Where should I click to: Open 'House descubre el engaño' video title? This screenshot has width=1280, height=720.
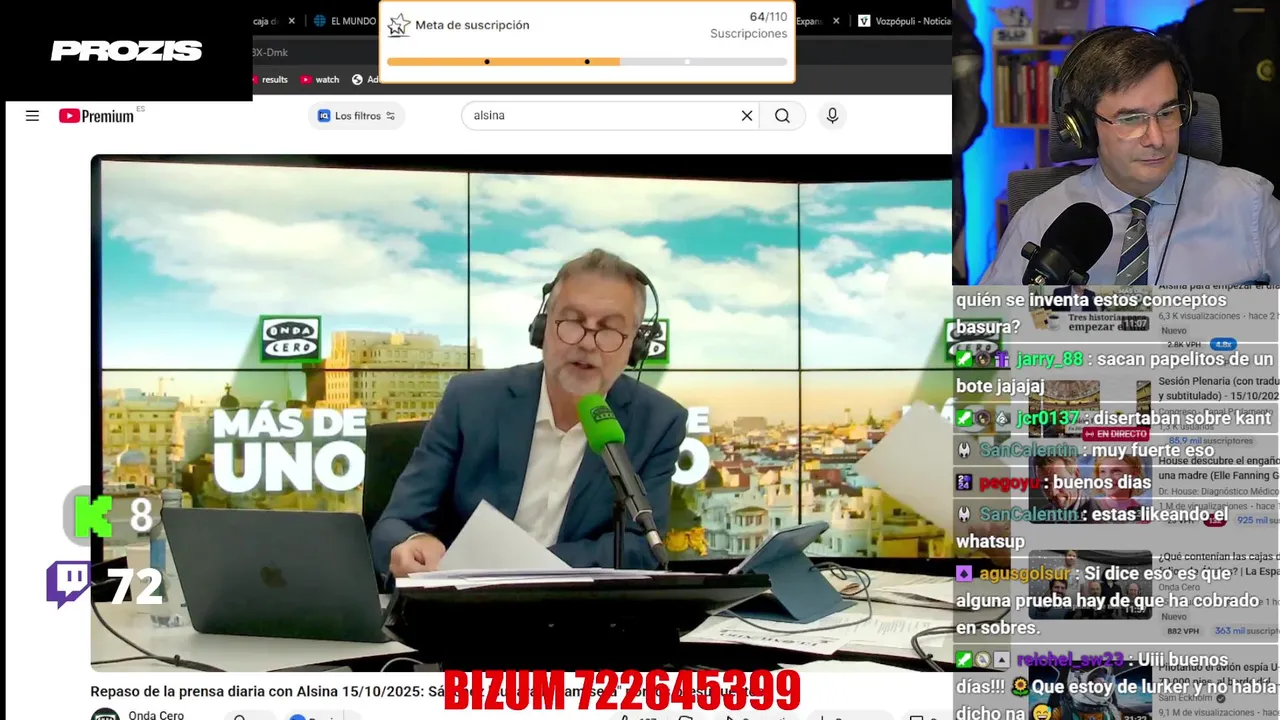pos(1218,468)
